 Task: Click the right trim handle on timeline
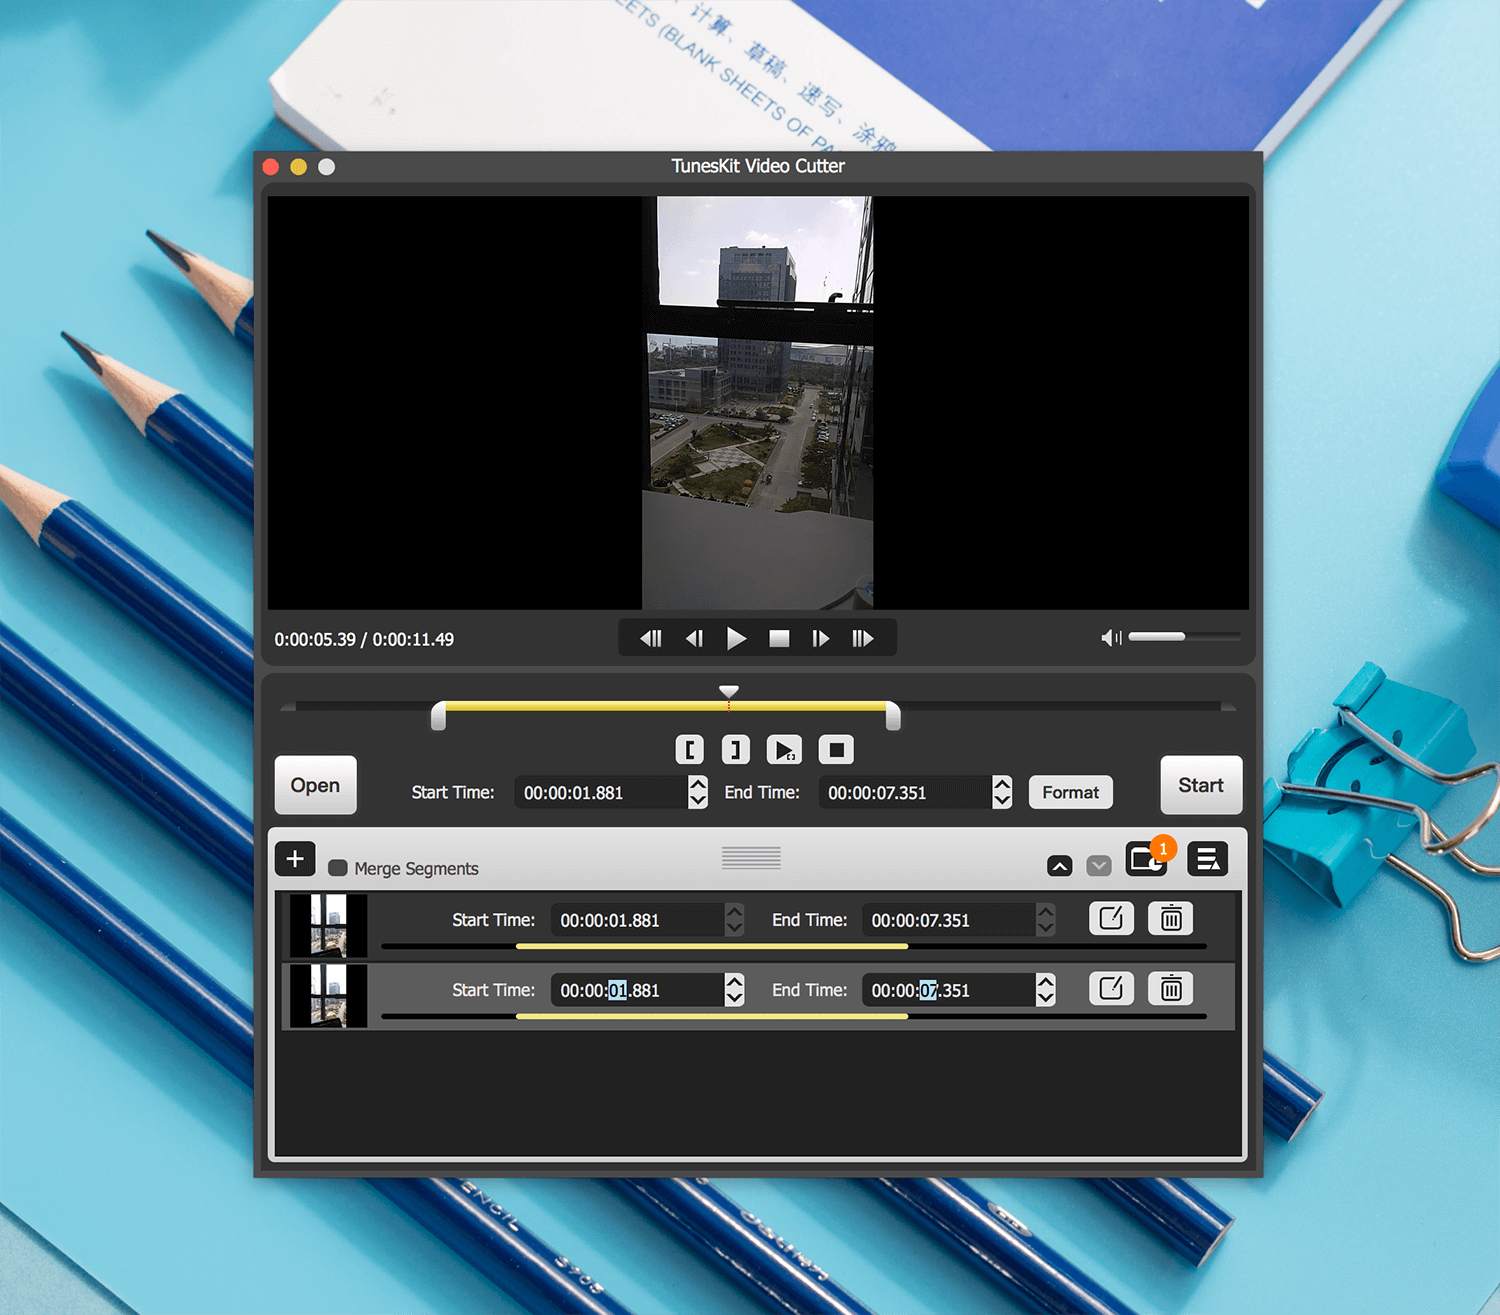[893, 716]
